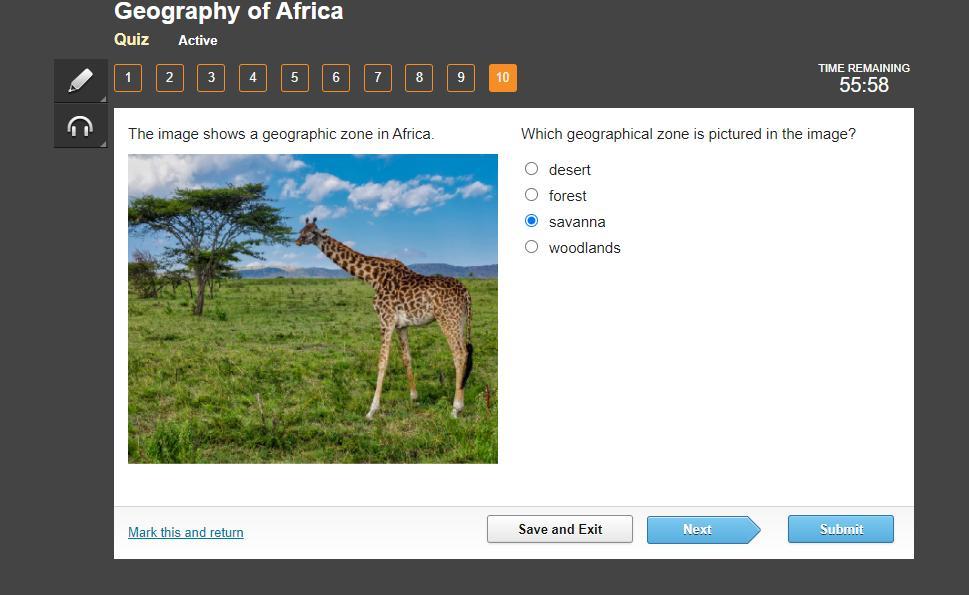
Task: Select current question 10 tab
Action: 503,78
